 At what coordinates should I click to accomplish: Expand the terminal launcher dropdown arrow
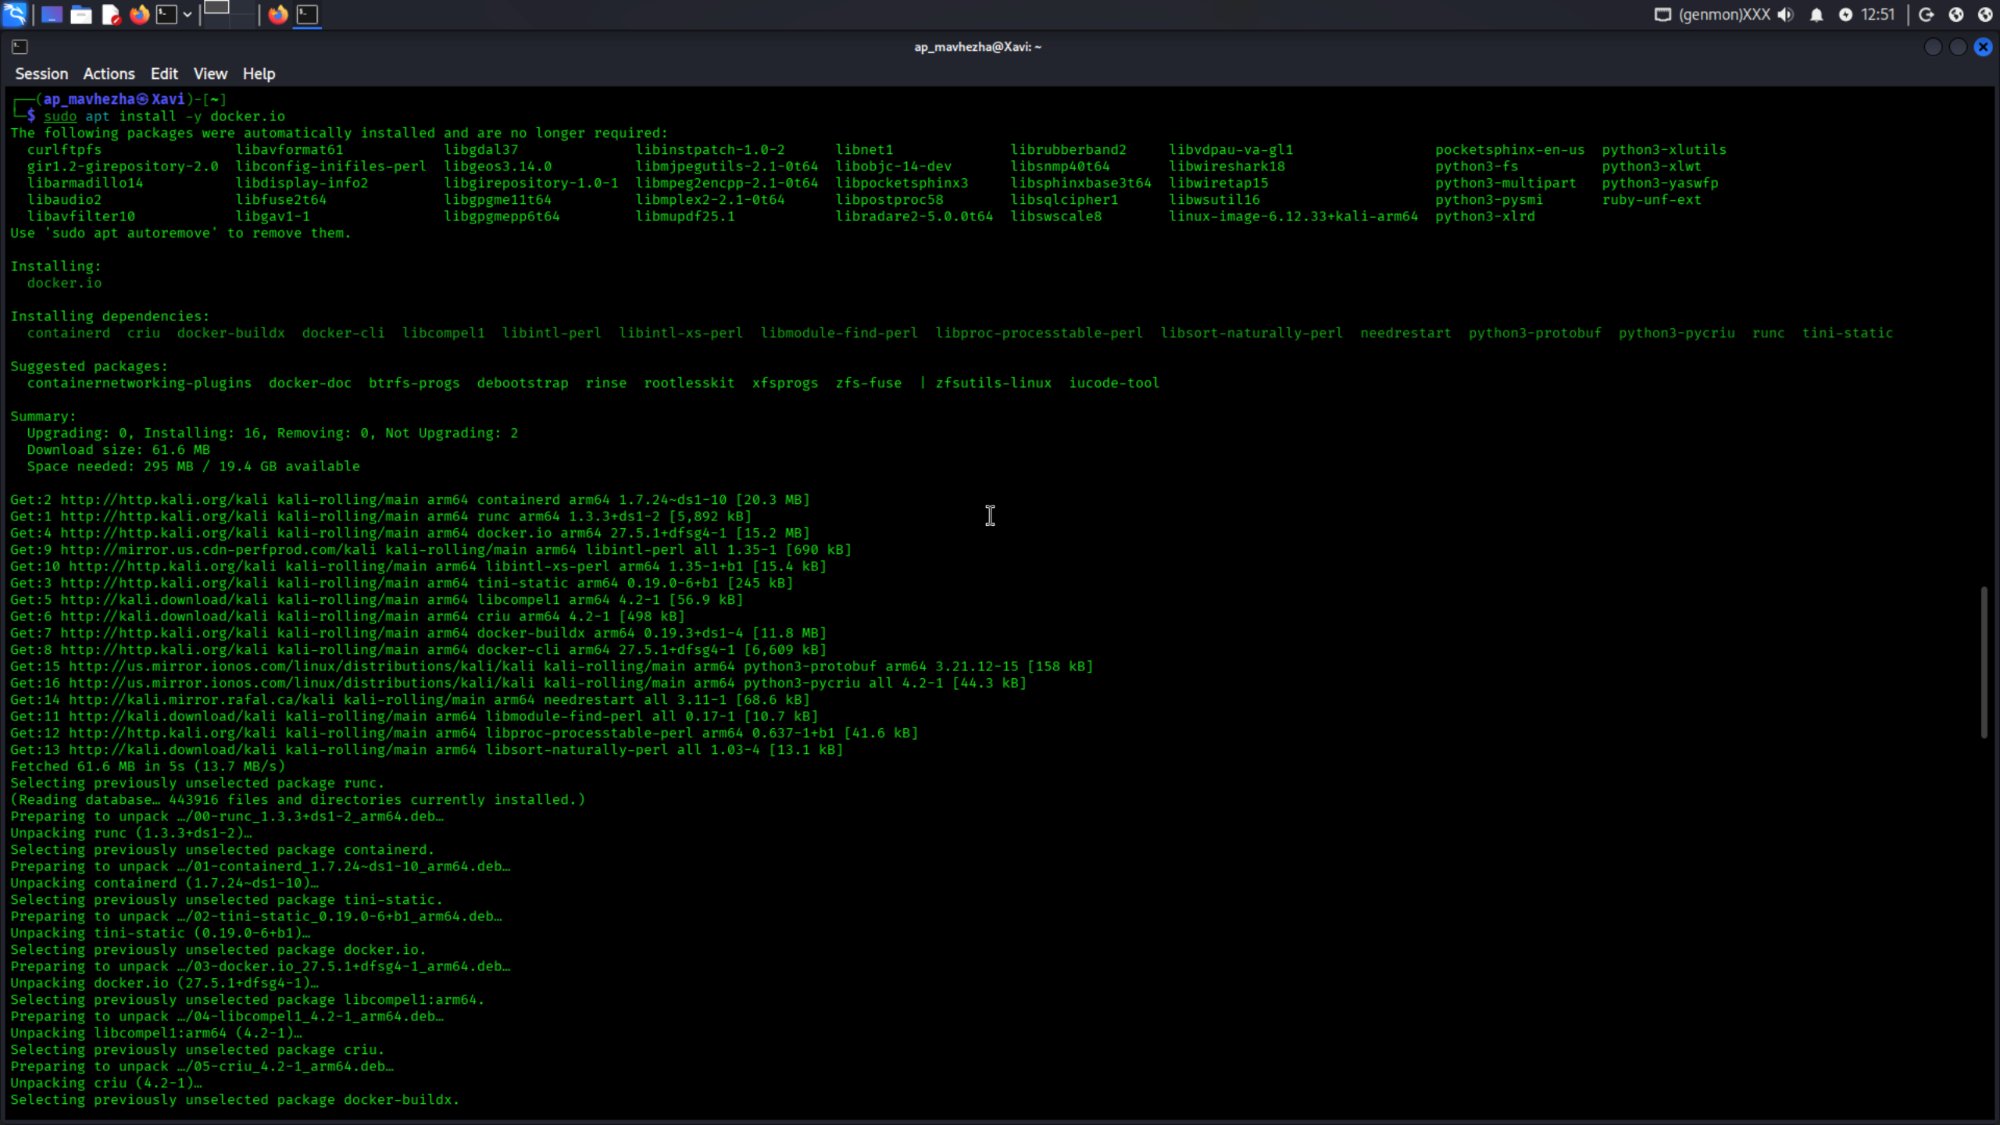(187, 15)
